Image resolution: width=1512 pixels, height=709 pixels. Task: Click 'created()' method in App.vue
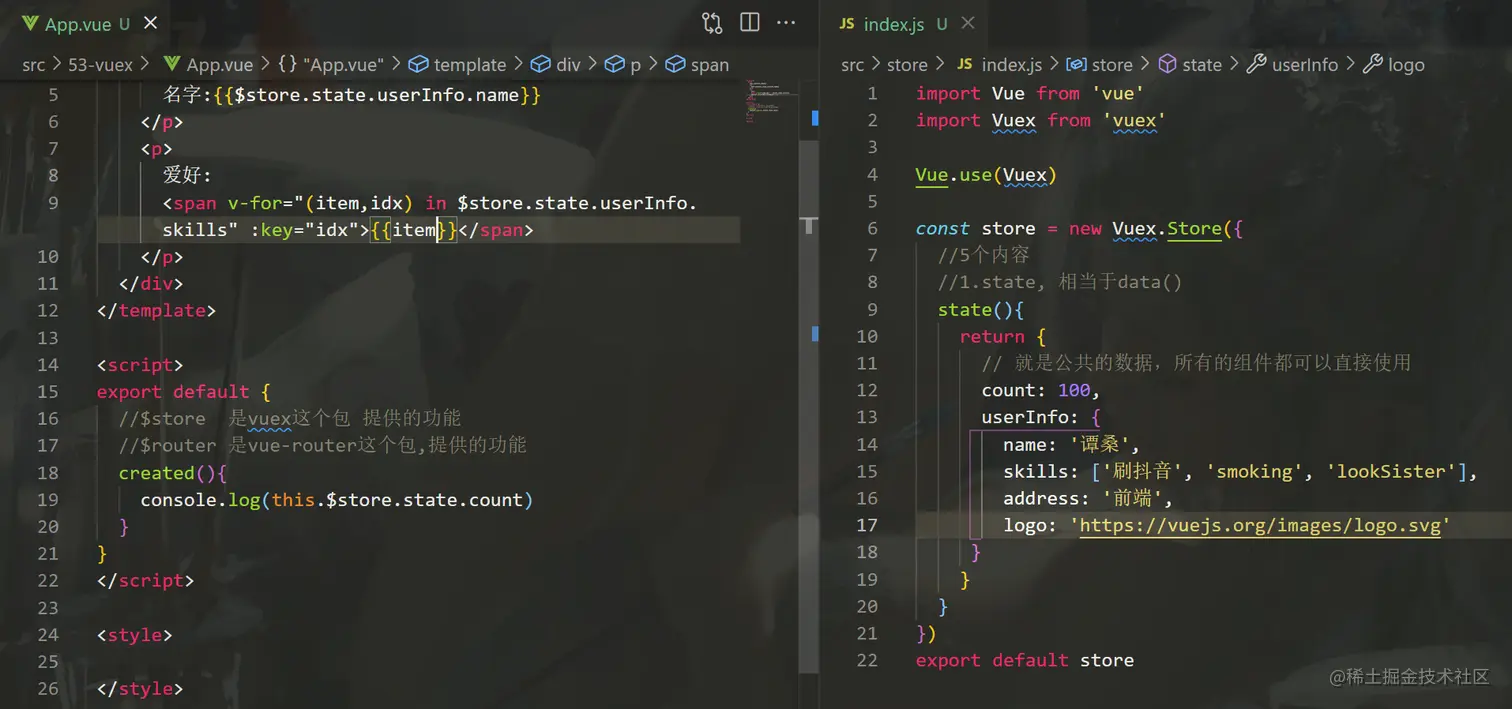tap(173, 472)
